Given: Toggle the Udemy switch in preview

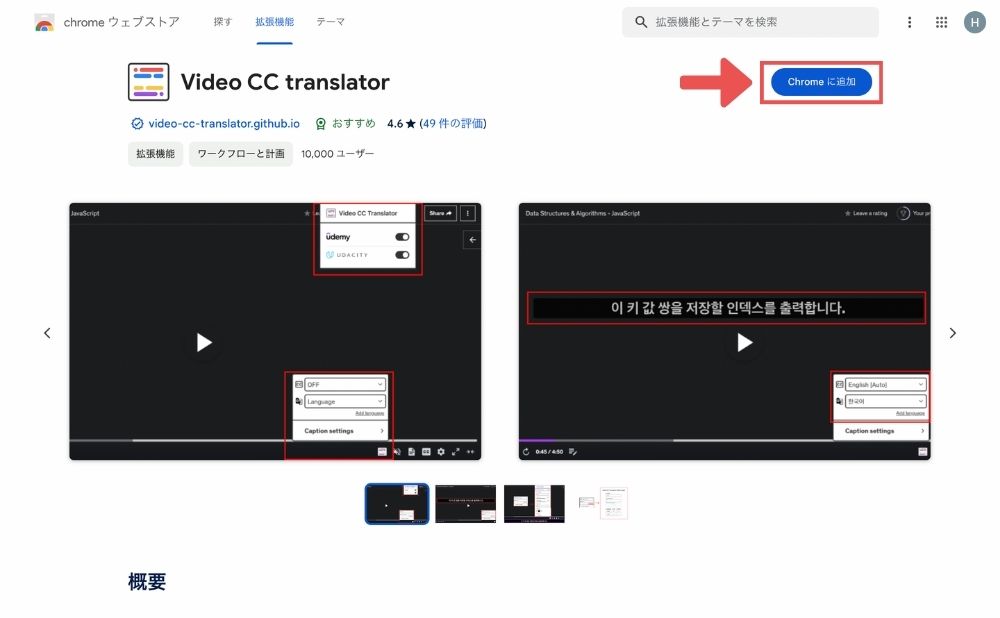Looking at the screenshot, I should (x=402, y=237).
